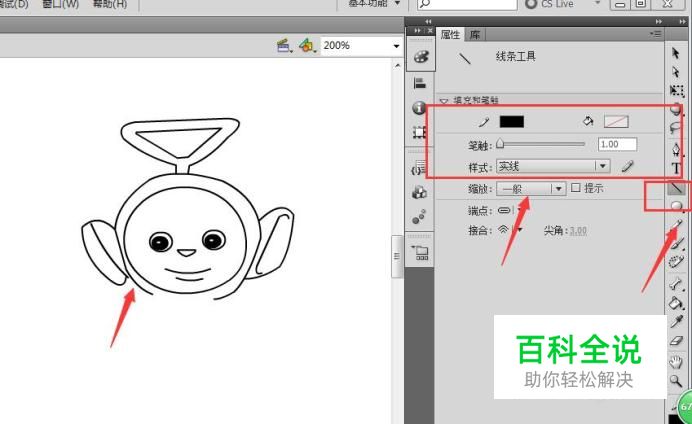This screenshot has width=692, height=424.
Task: Open the 端点 cap style dropdown
Action: (x=510, y=210)
